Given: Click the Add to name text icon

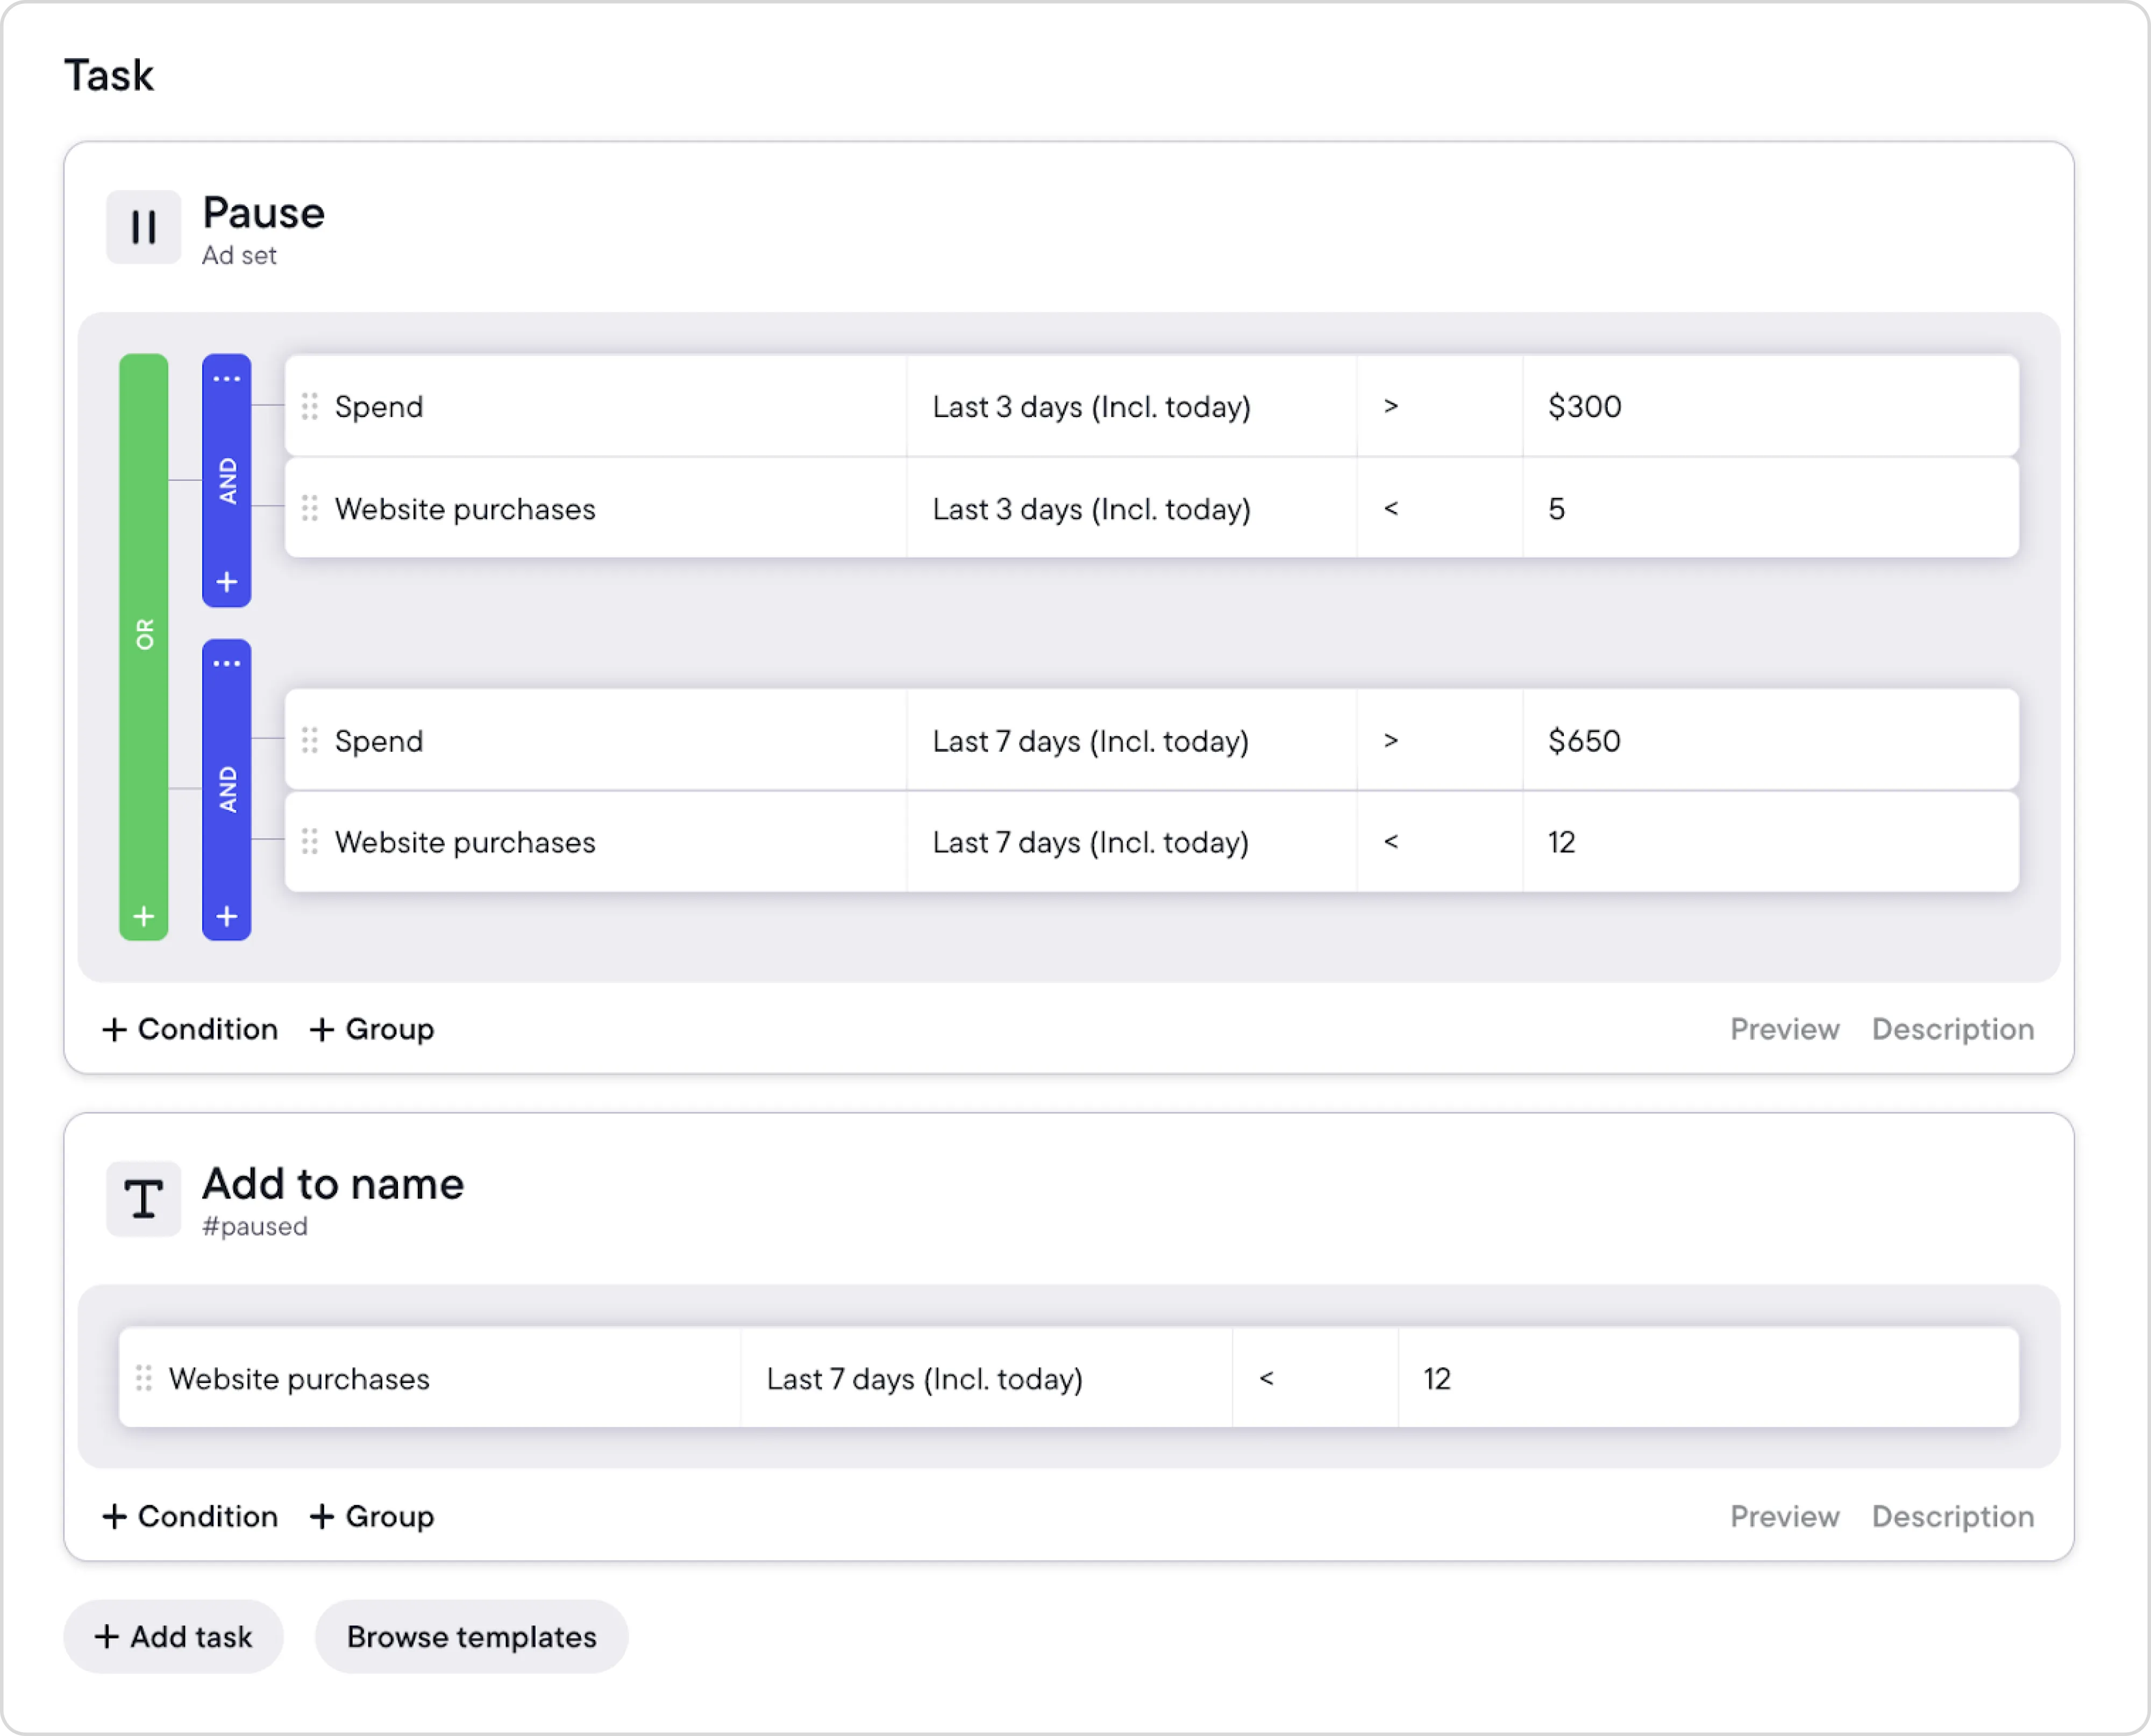Looking at the screenshot, I should coord(143,1198).
